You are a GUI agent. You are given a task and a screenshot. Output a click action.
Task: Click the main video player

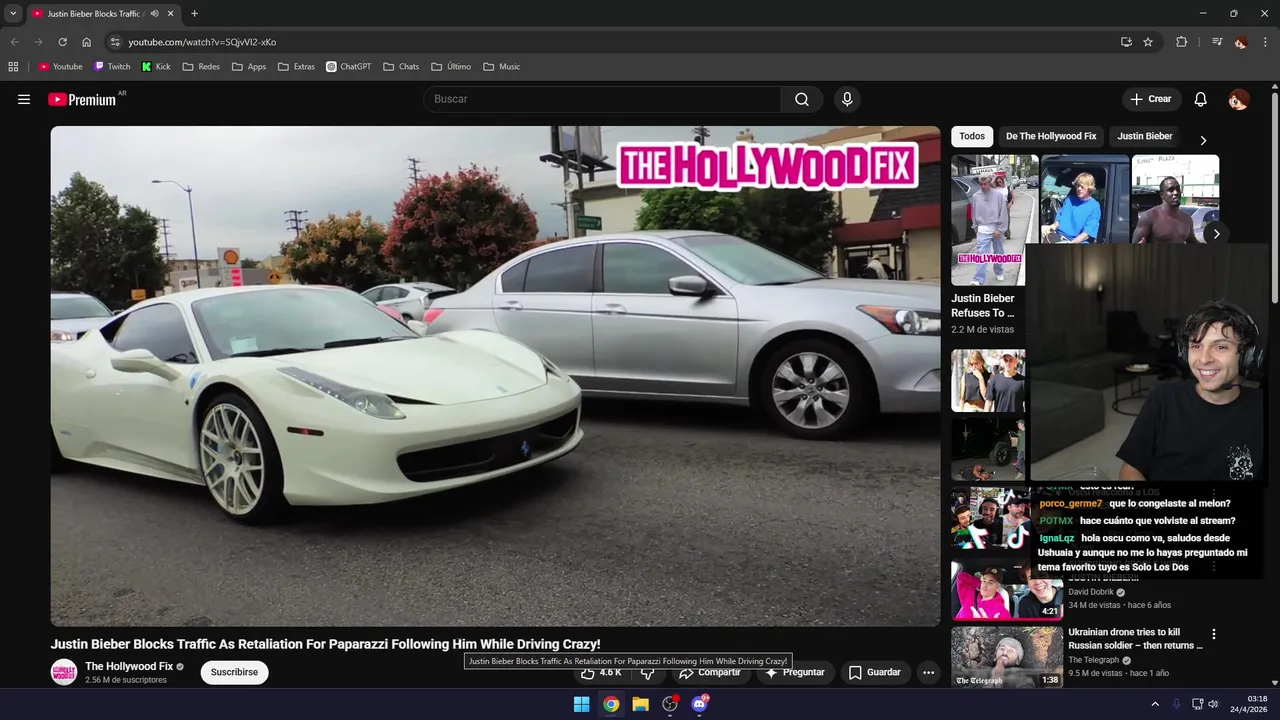pyautogui.click(x=495, y=376)
